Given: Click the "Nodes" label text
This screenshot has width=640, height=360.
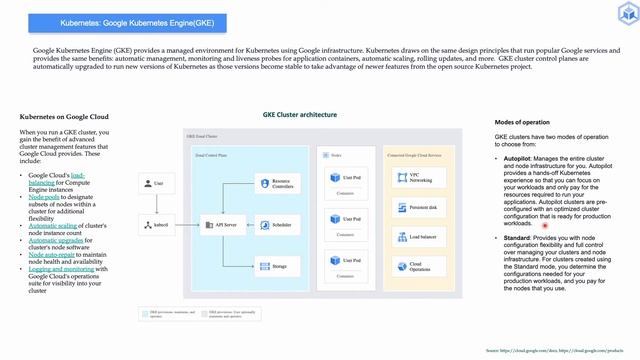Looking at the screenshot, I should pos(336,156).
